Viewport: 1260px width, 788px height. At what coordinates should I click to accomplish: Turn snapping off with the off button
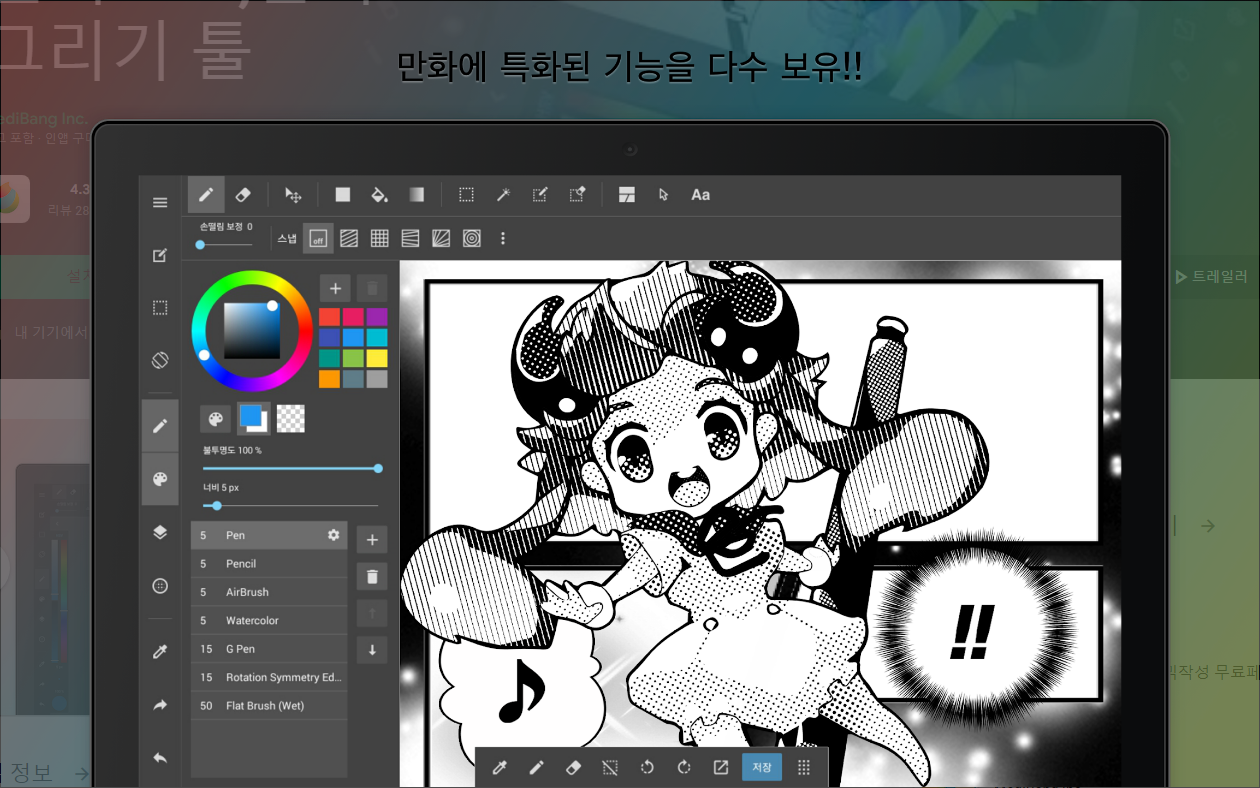pyautogui.click(x=318, y=238)
